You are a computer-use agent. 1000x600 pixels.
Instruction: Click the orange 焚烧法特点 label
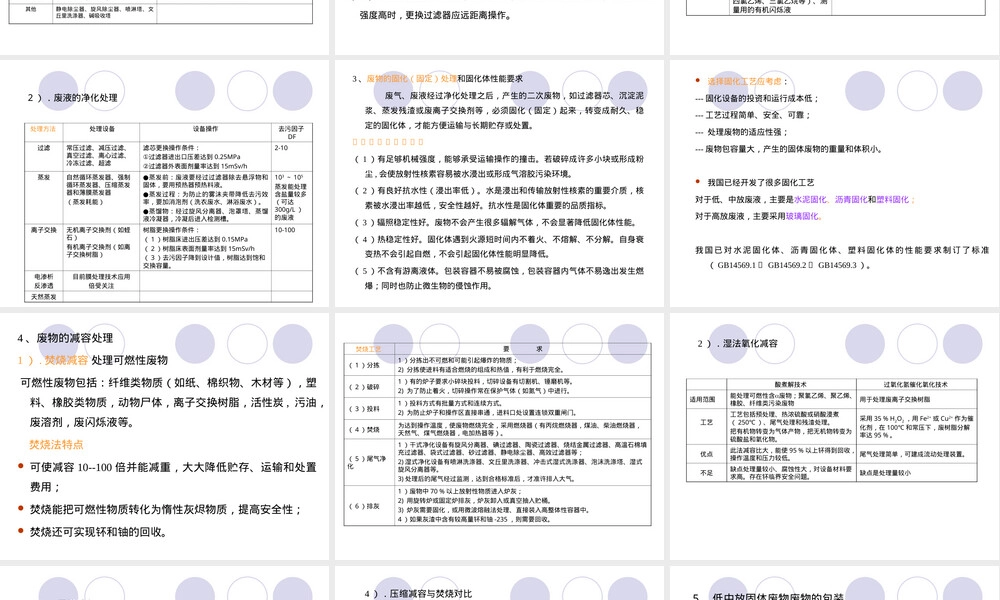click(x=56, y=444)
